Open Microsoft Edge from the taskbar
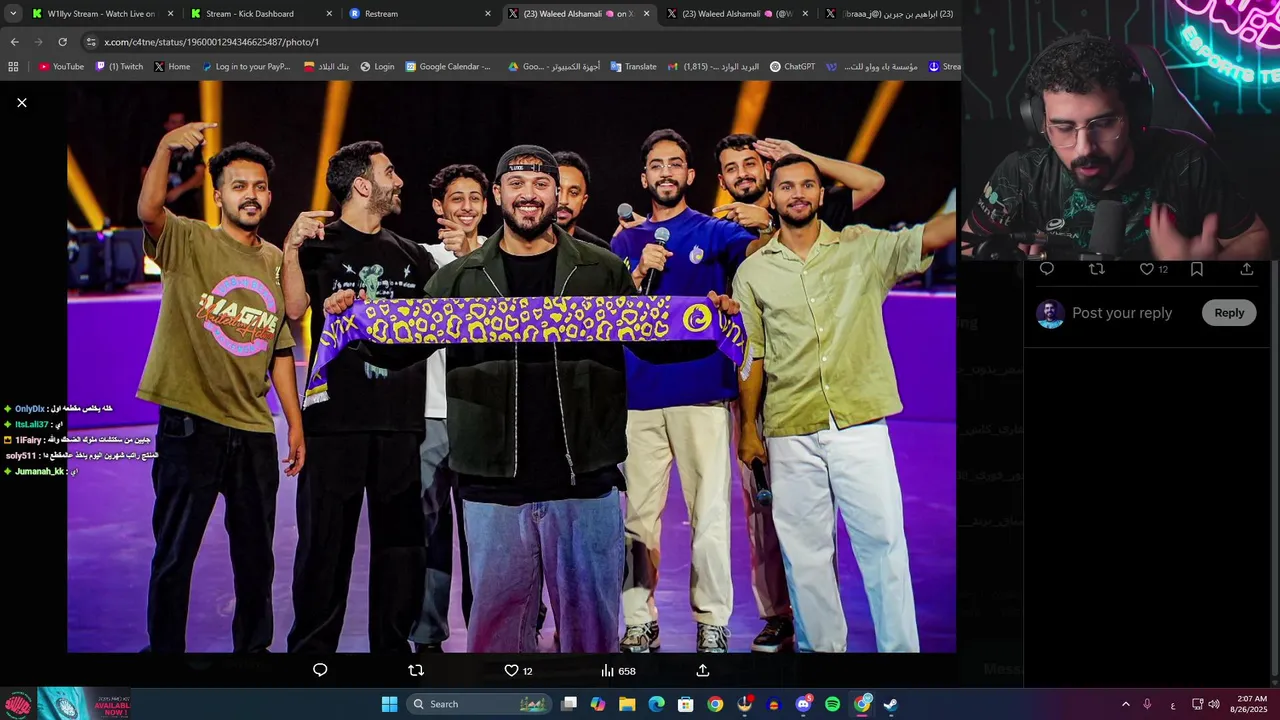Image resolution: width=1280 pixels, height=720 pixels. tap(656, 704)
